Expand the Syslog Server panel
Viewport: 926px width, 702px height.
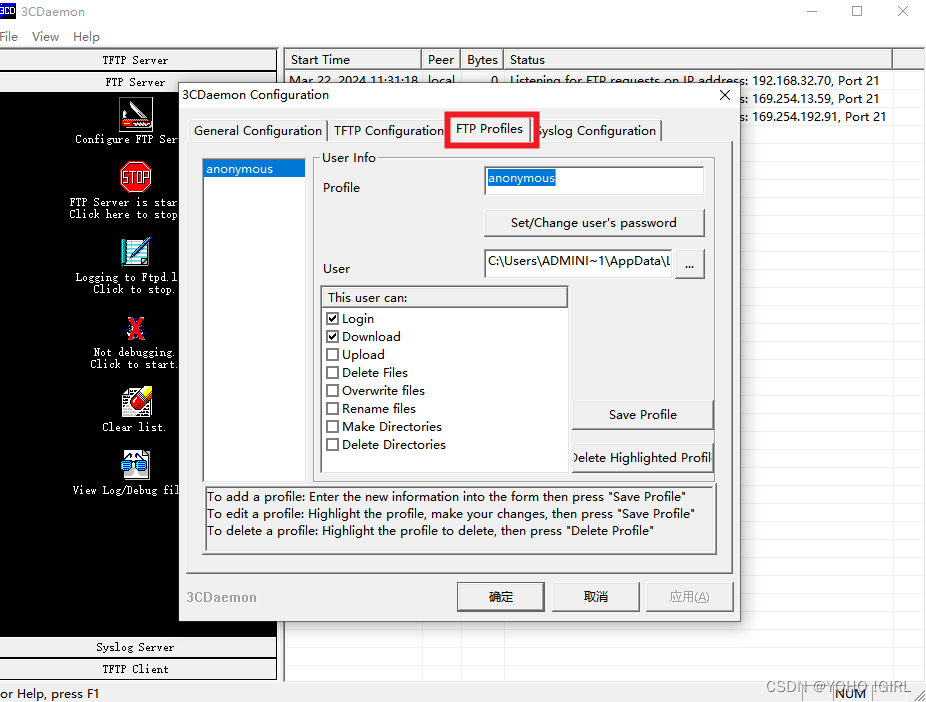(x=138, y=647)
